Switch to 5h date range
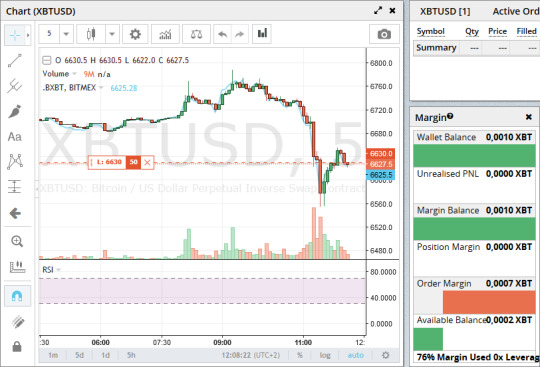540x367 pixels. 131,355
